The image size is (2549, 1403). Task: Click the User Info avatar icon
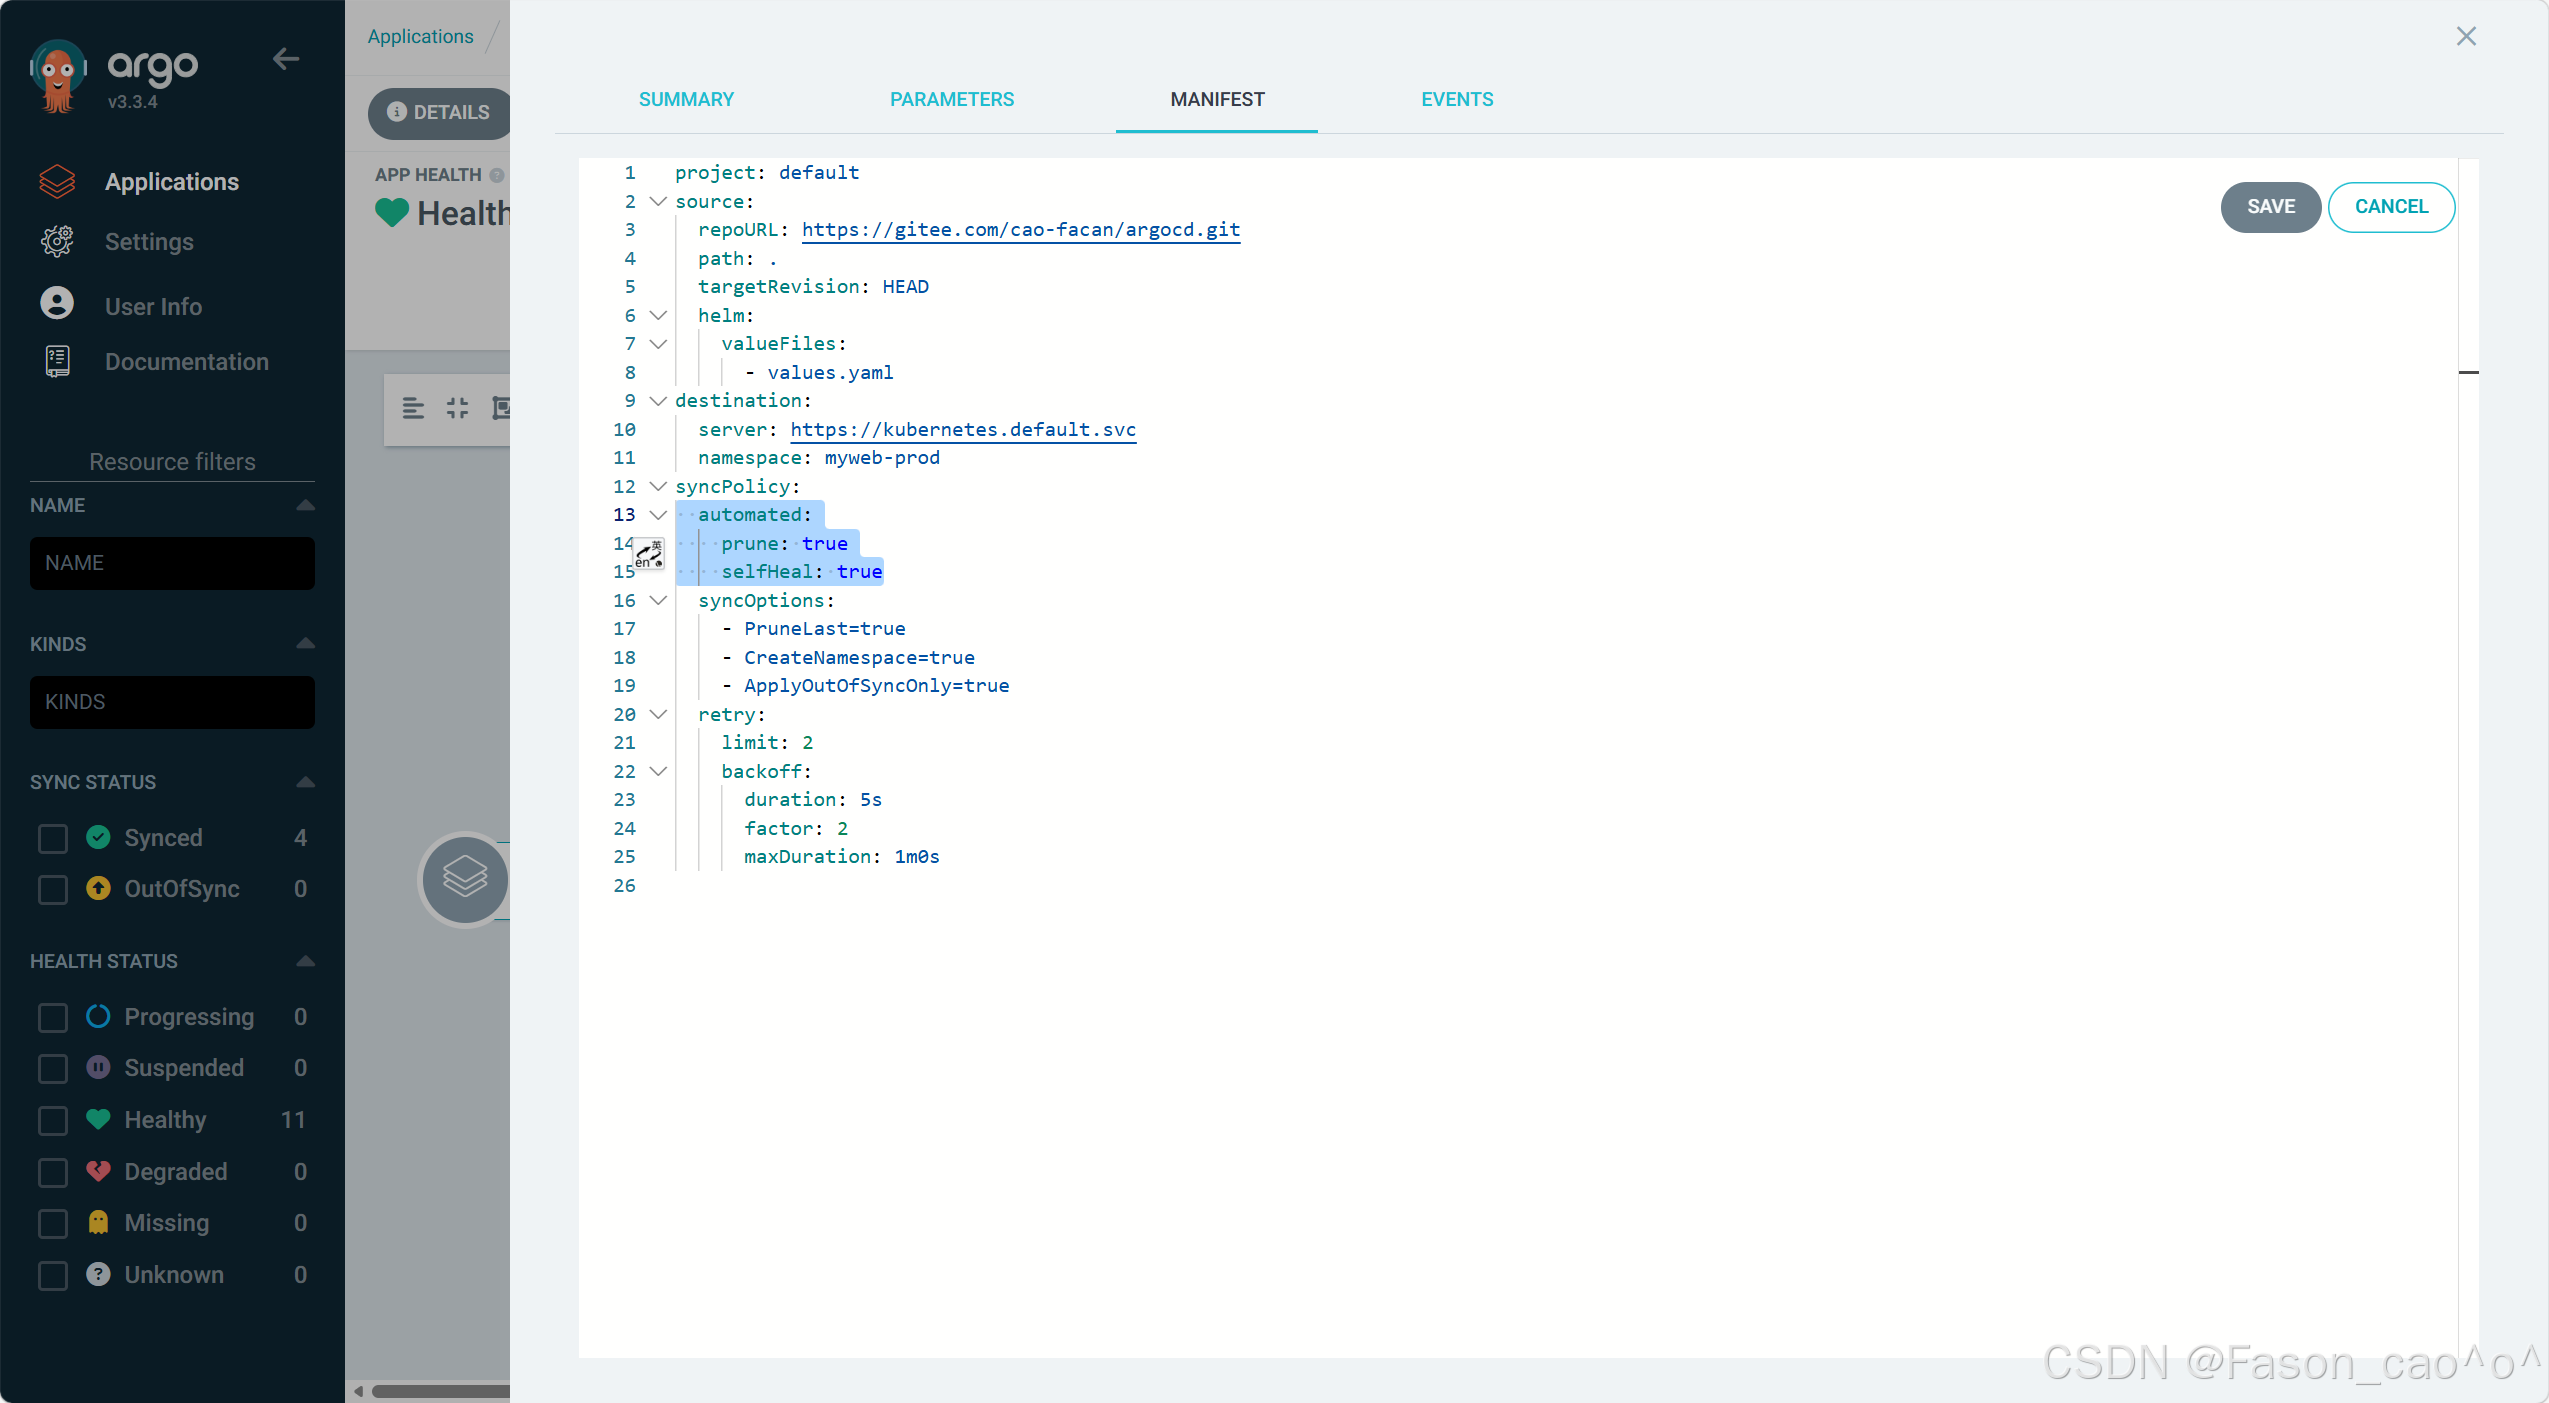click(x=57, y=304)
